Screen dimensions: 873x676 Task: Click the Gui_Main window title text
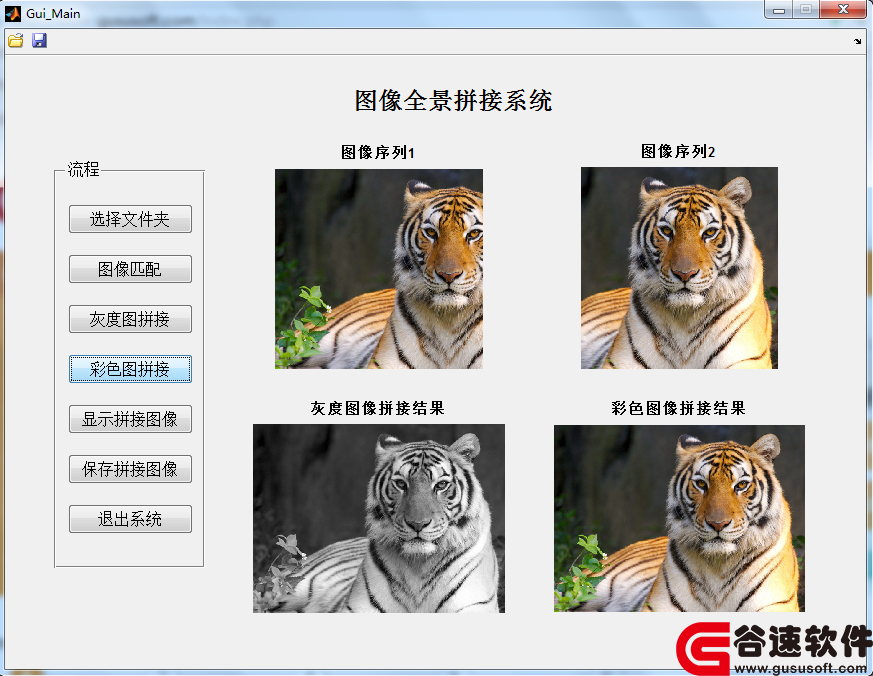tap(53, 13)
